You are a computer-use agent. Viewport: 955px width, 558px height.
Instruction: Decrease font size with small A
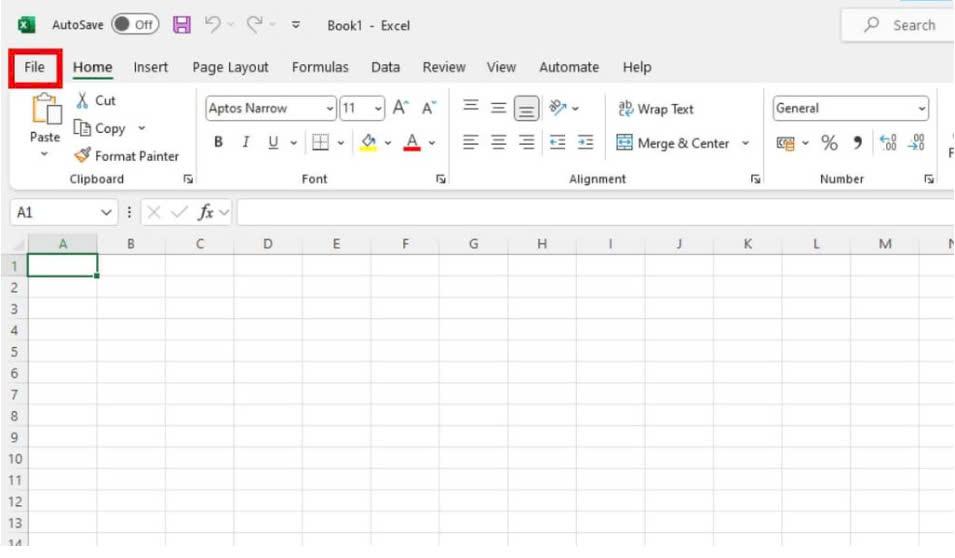429,108
